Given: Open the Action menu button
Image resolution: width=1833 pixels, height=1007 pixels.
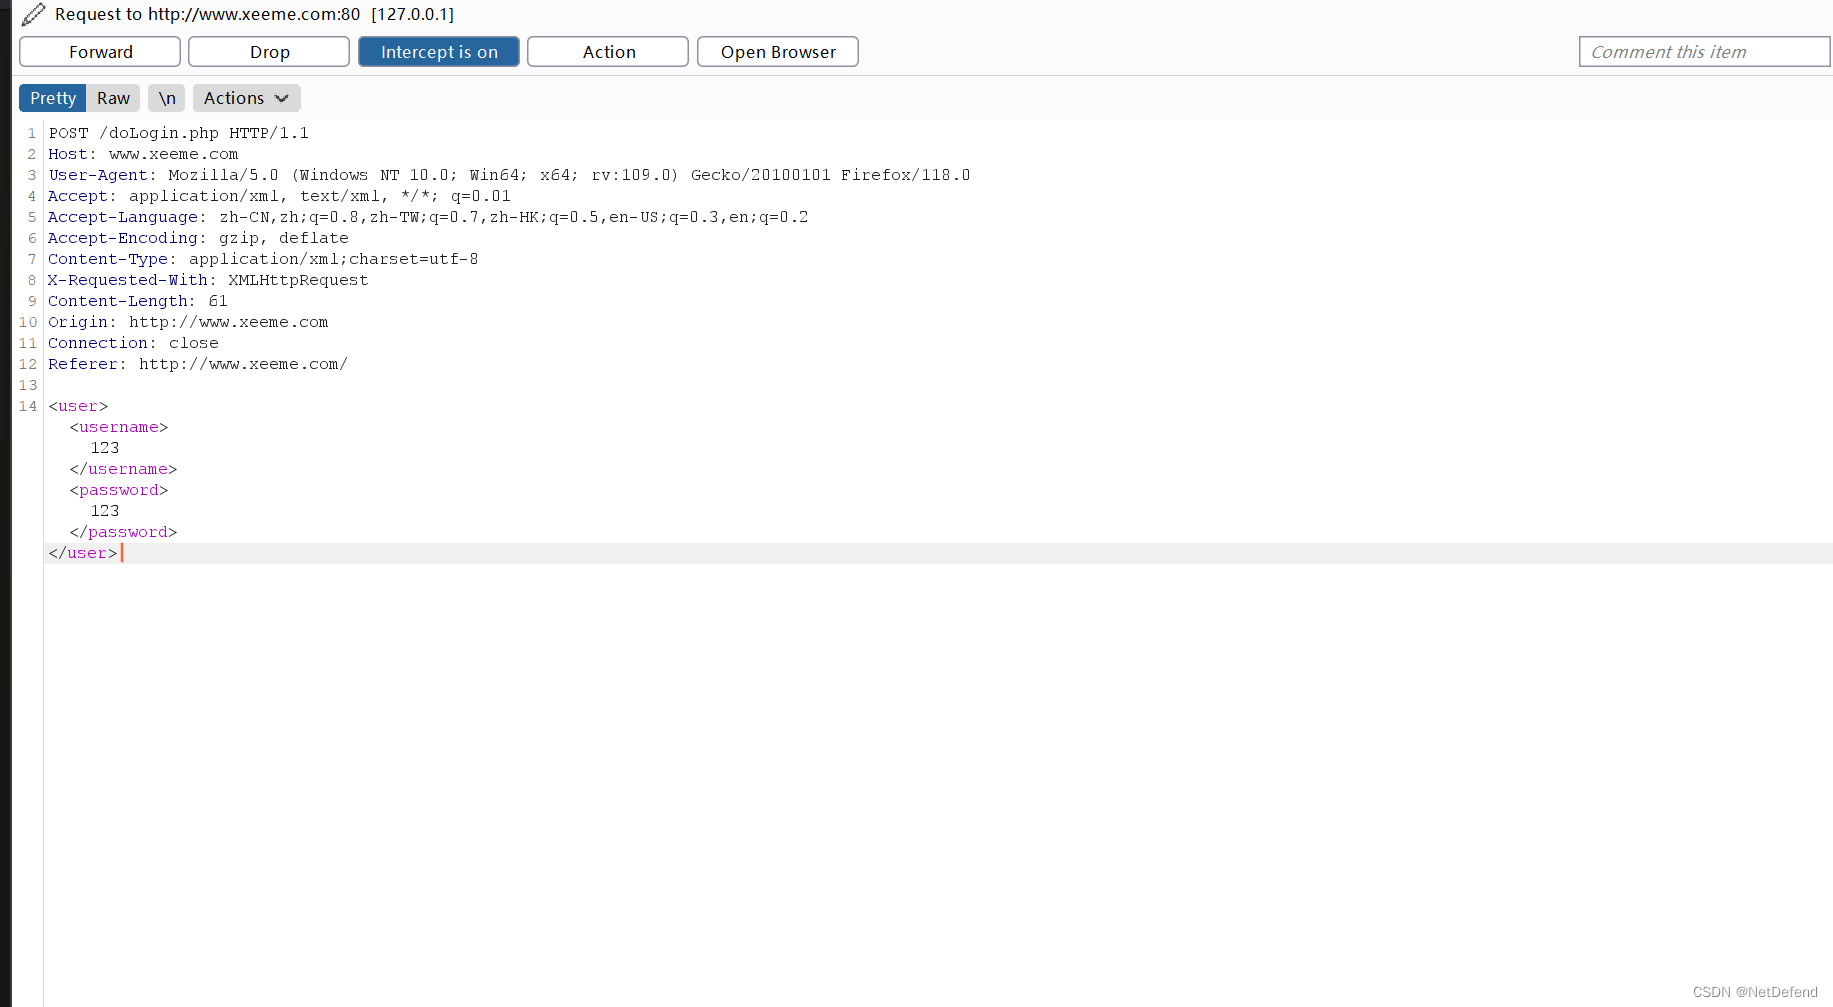Looking at the screenshot, I should tap(608, 52).
